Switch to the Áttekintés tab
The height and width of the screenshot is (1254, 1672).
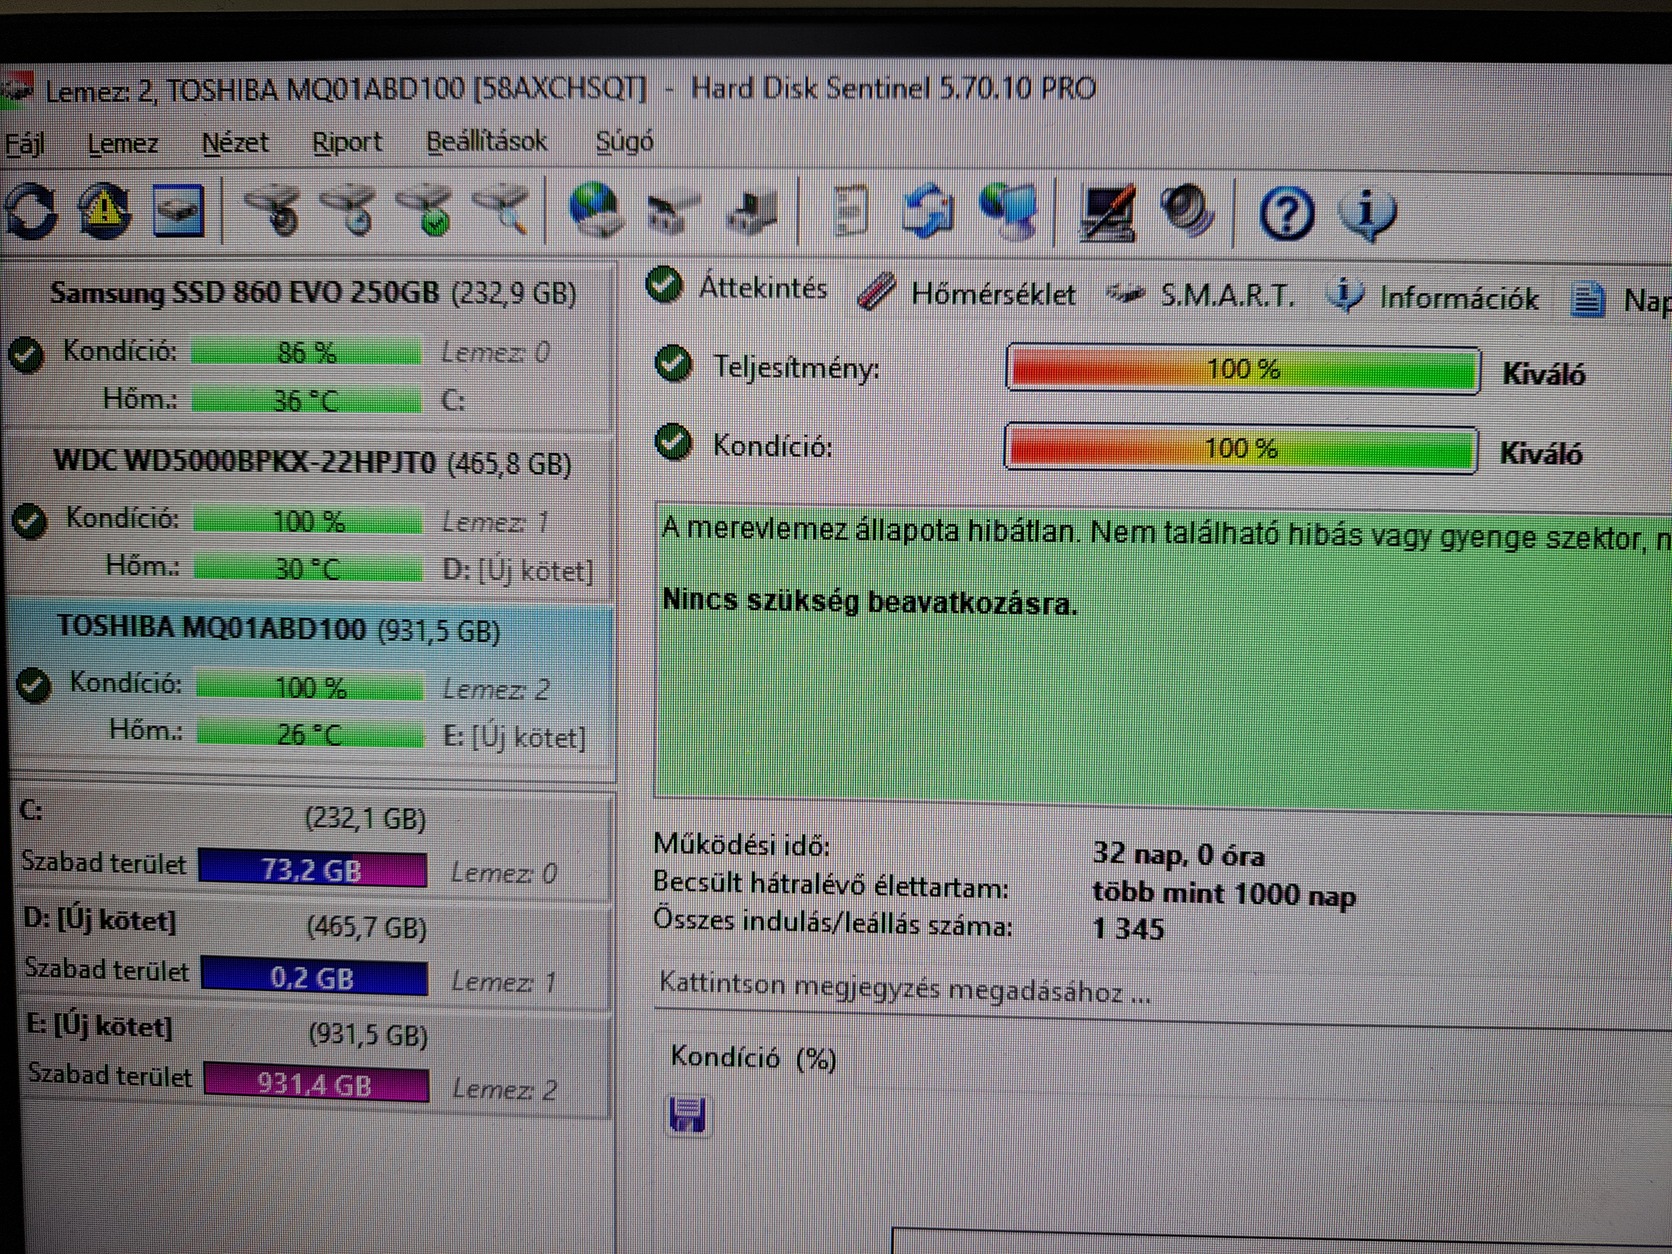(x=738, y=288)
